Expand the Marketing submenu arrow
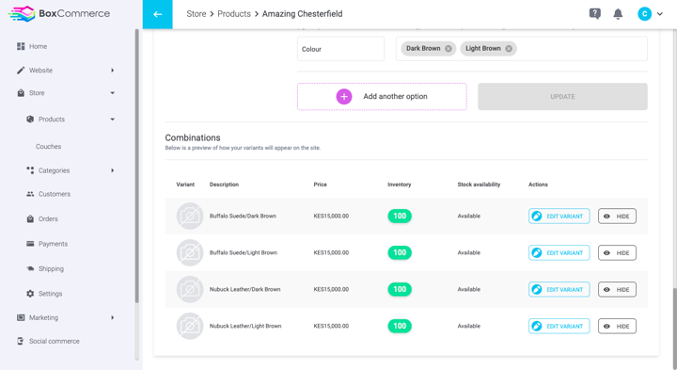Screen dimensions: 677x370 [x=112, y=317]
